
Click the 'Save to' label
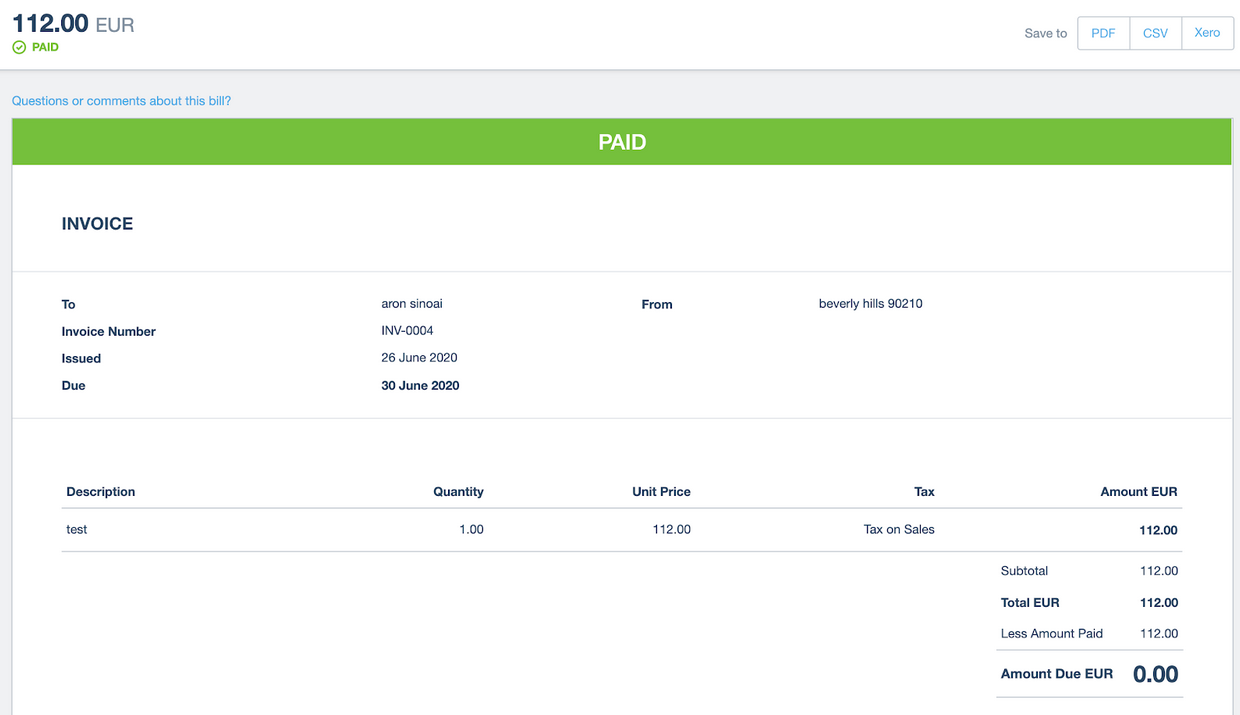[x=1046, y=33]
